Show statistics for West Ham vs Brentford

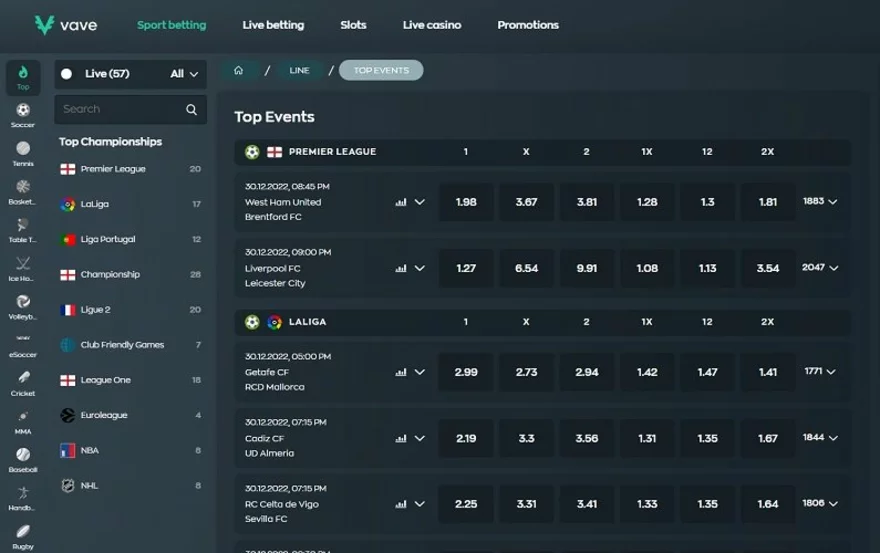coord(401,202)
